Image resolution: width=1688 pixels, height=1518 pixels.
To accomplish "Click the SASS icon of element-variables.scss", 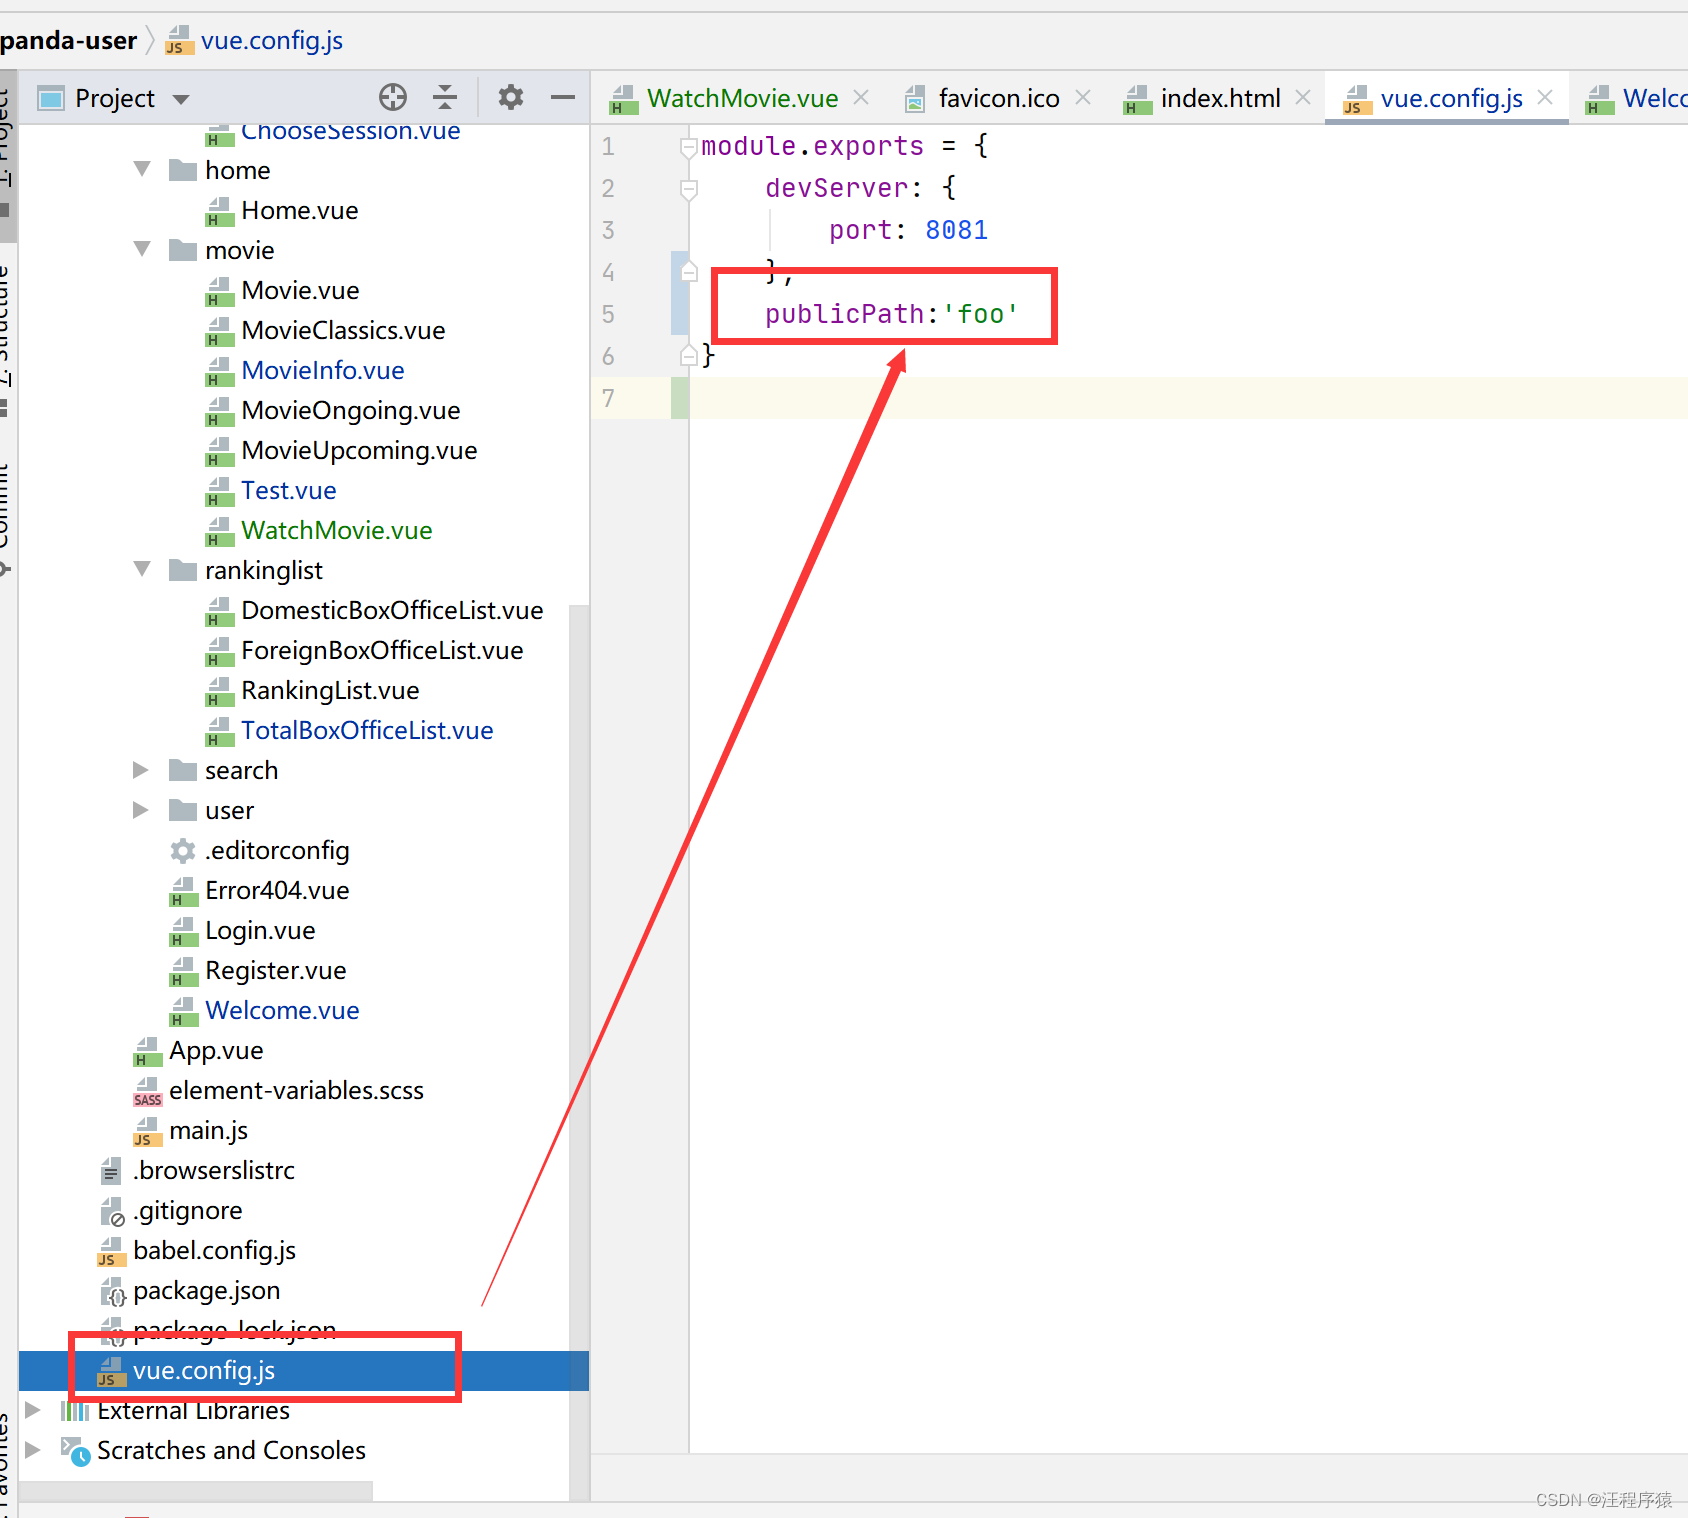I will click(147, 1091).
